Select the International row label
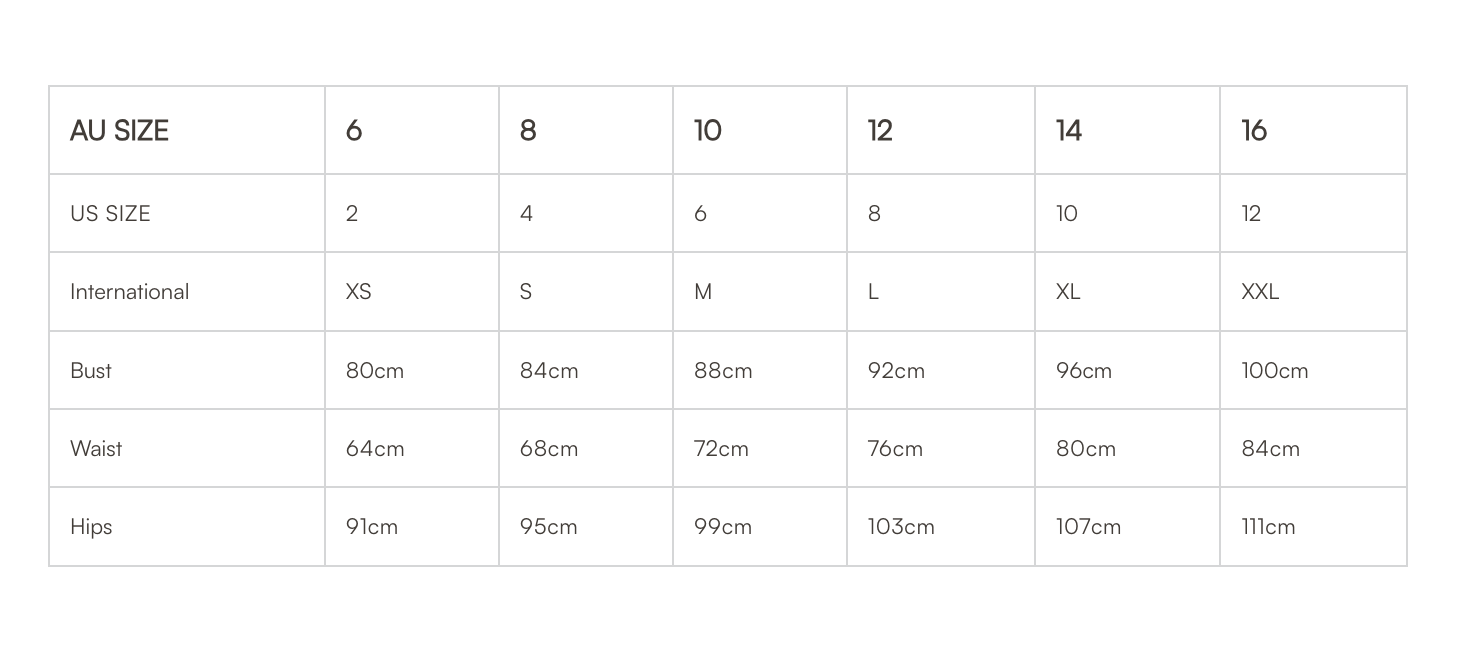Screen dimensions: 1470x652 point(187,292)
